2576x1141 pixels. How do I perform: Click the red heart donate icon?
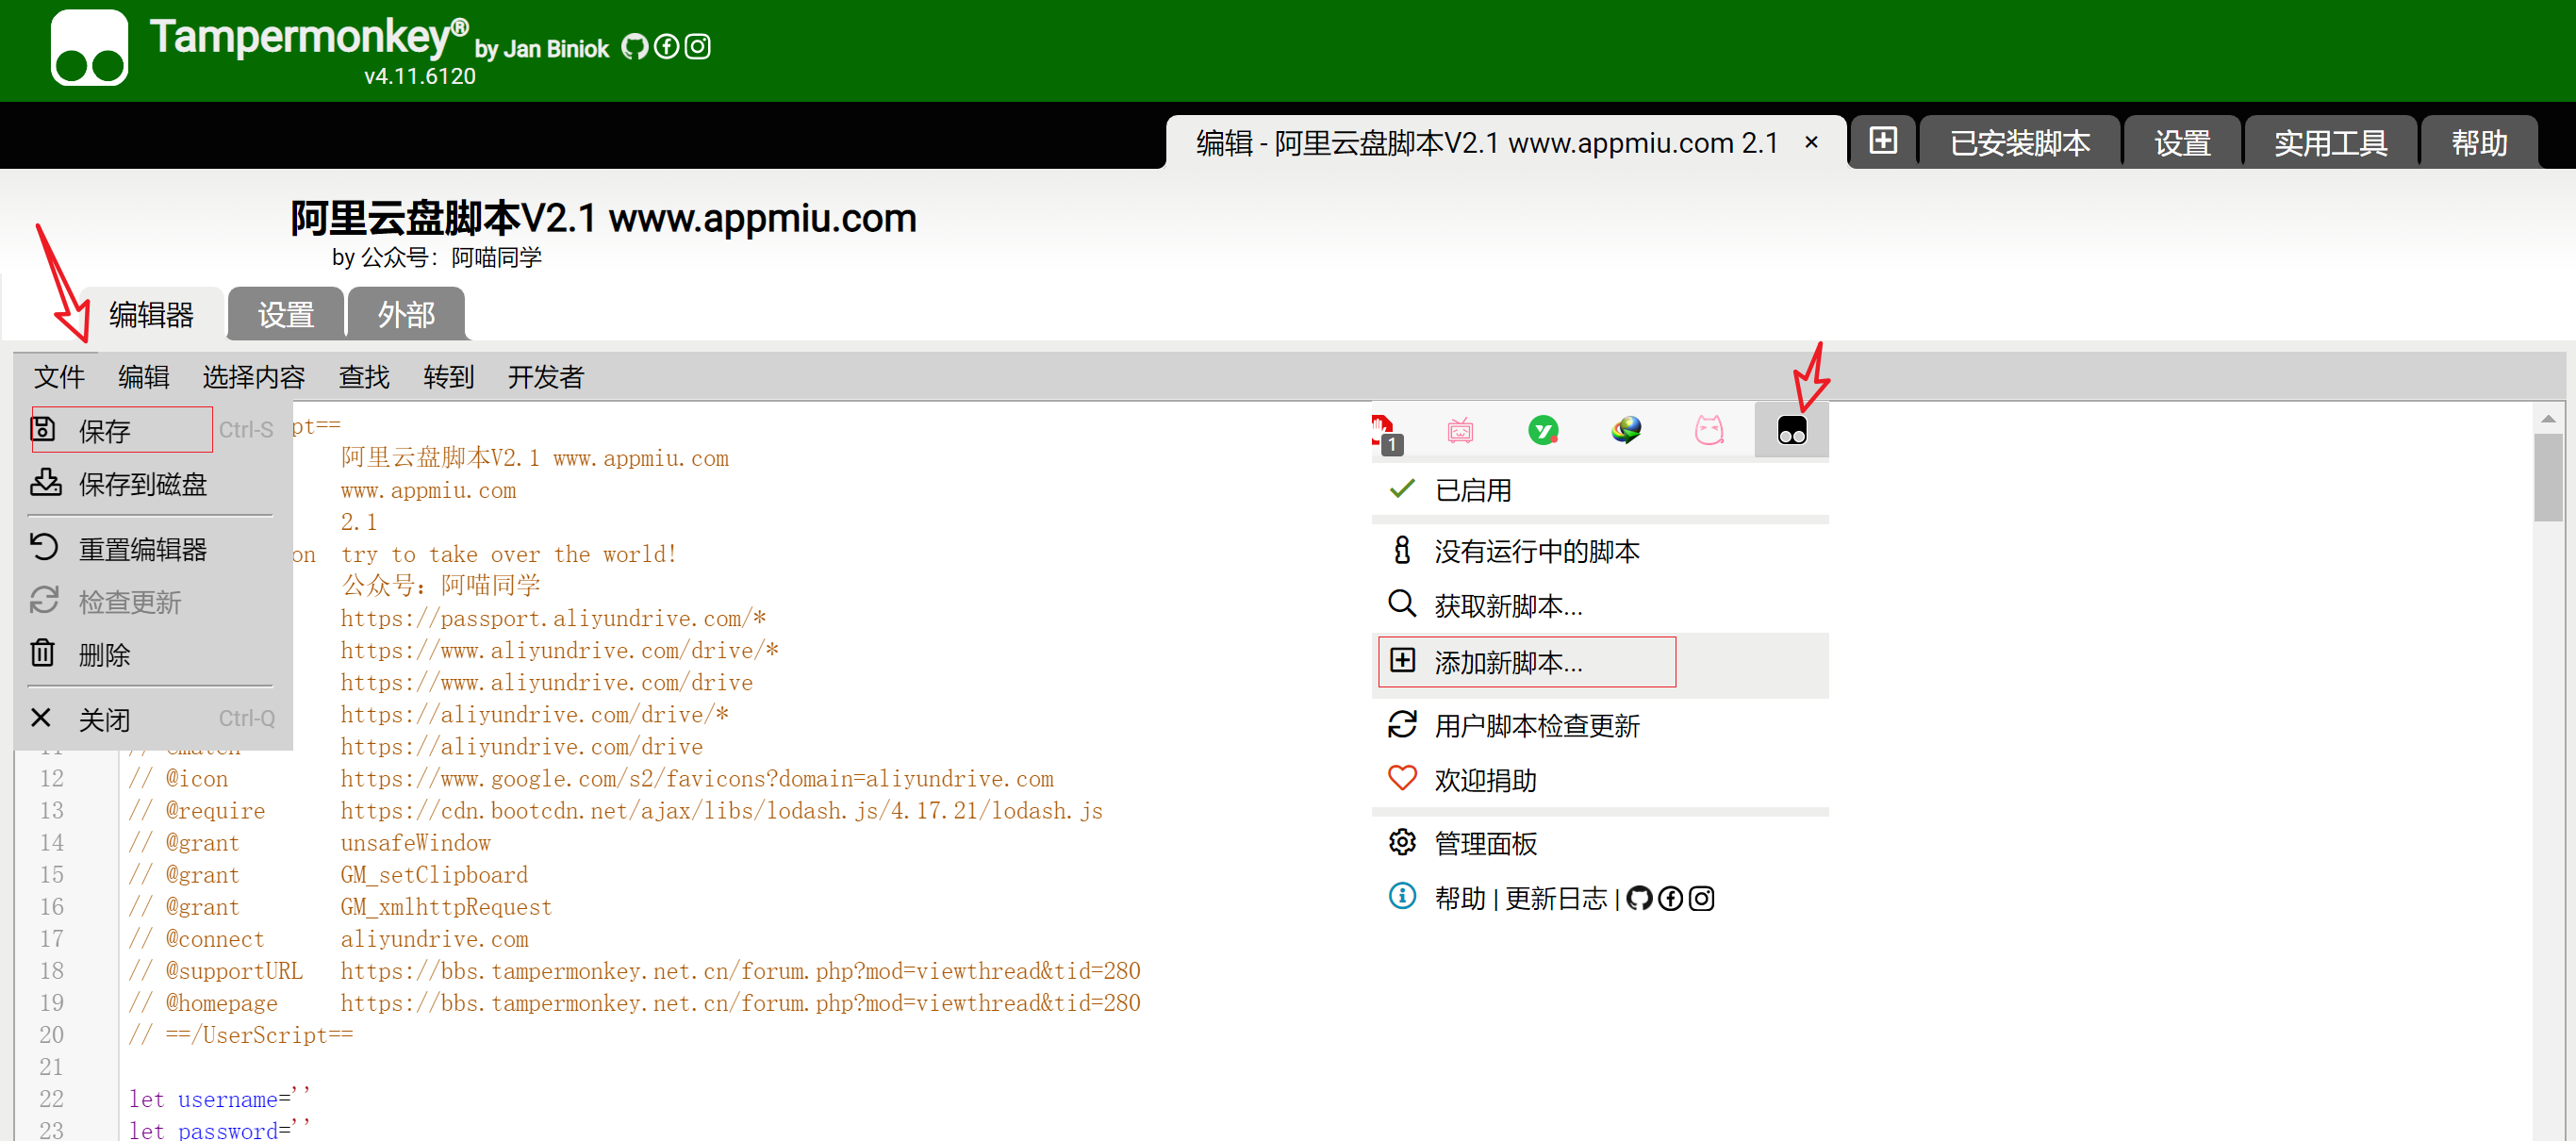coord(1402,778)
